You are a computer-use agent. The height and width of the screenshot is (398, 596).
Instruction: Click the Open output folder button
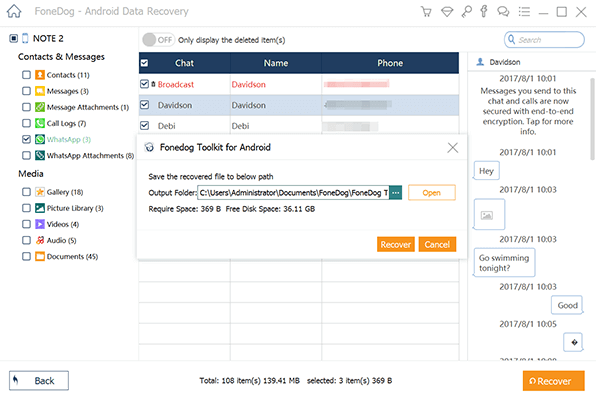coord(432,193)
